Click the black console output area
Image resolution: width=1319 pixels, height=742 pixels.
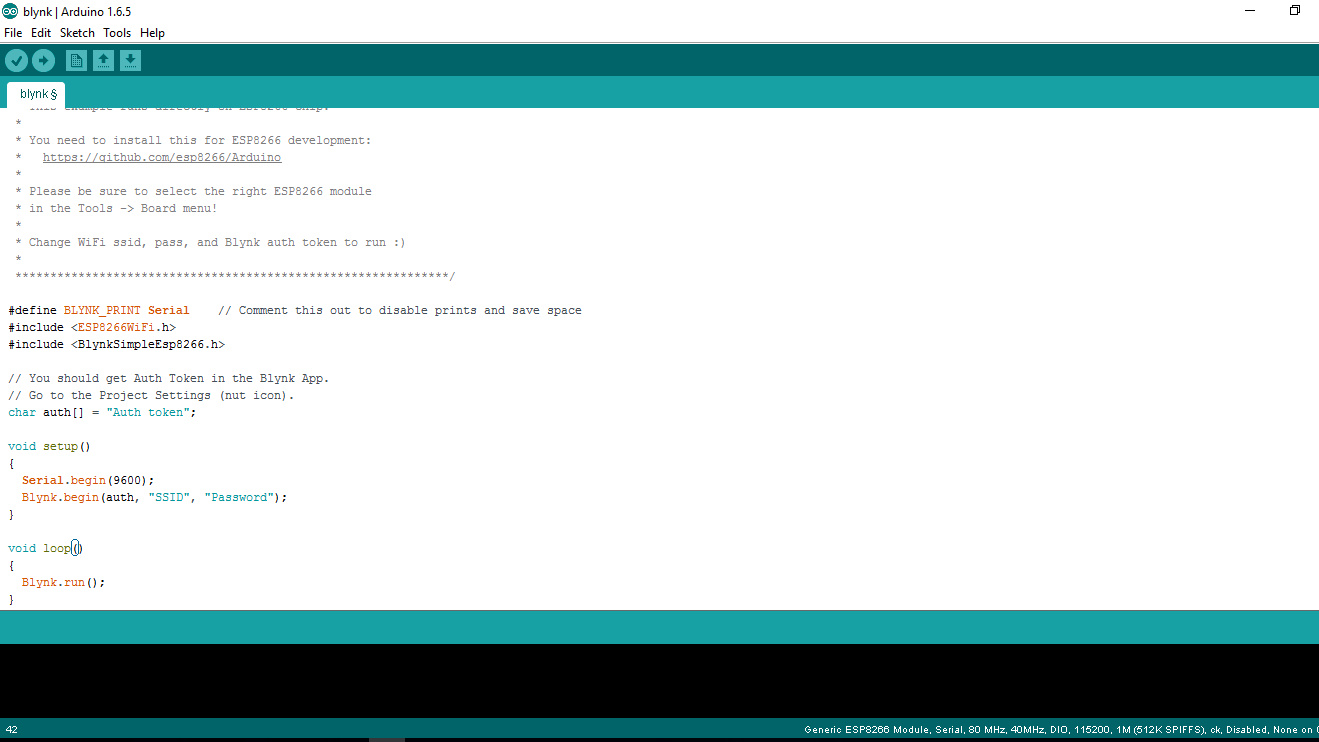(x=659, y=680)
